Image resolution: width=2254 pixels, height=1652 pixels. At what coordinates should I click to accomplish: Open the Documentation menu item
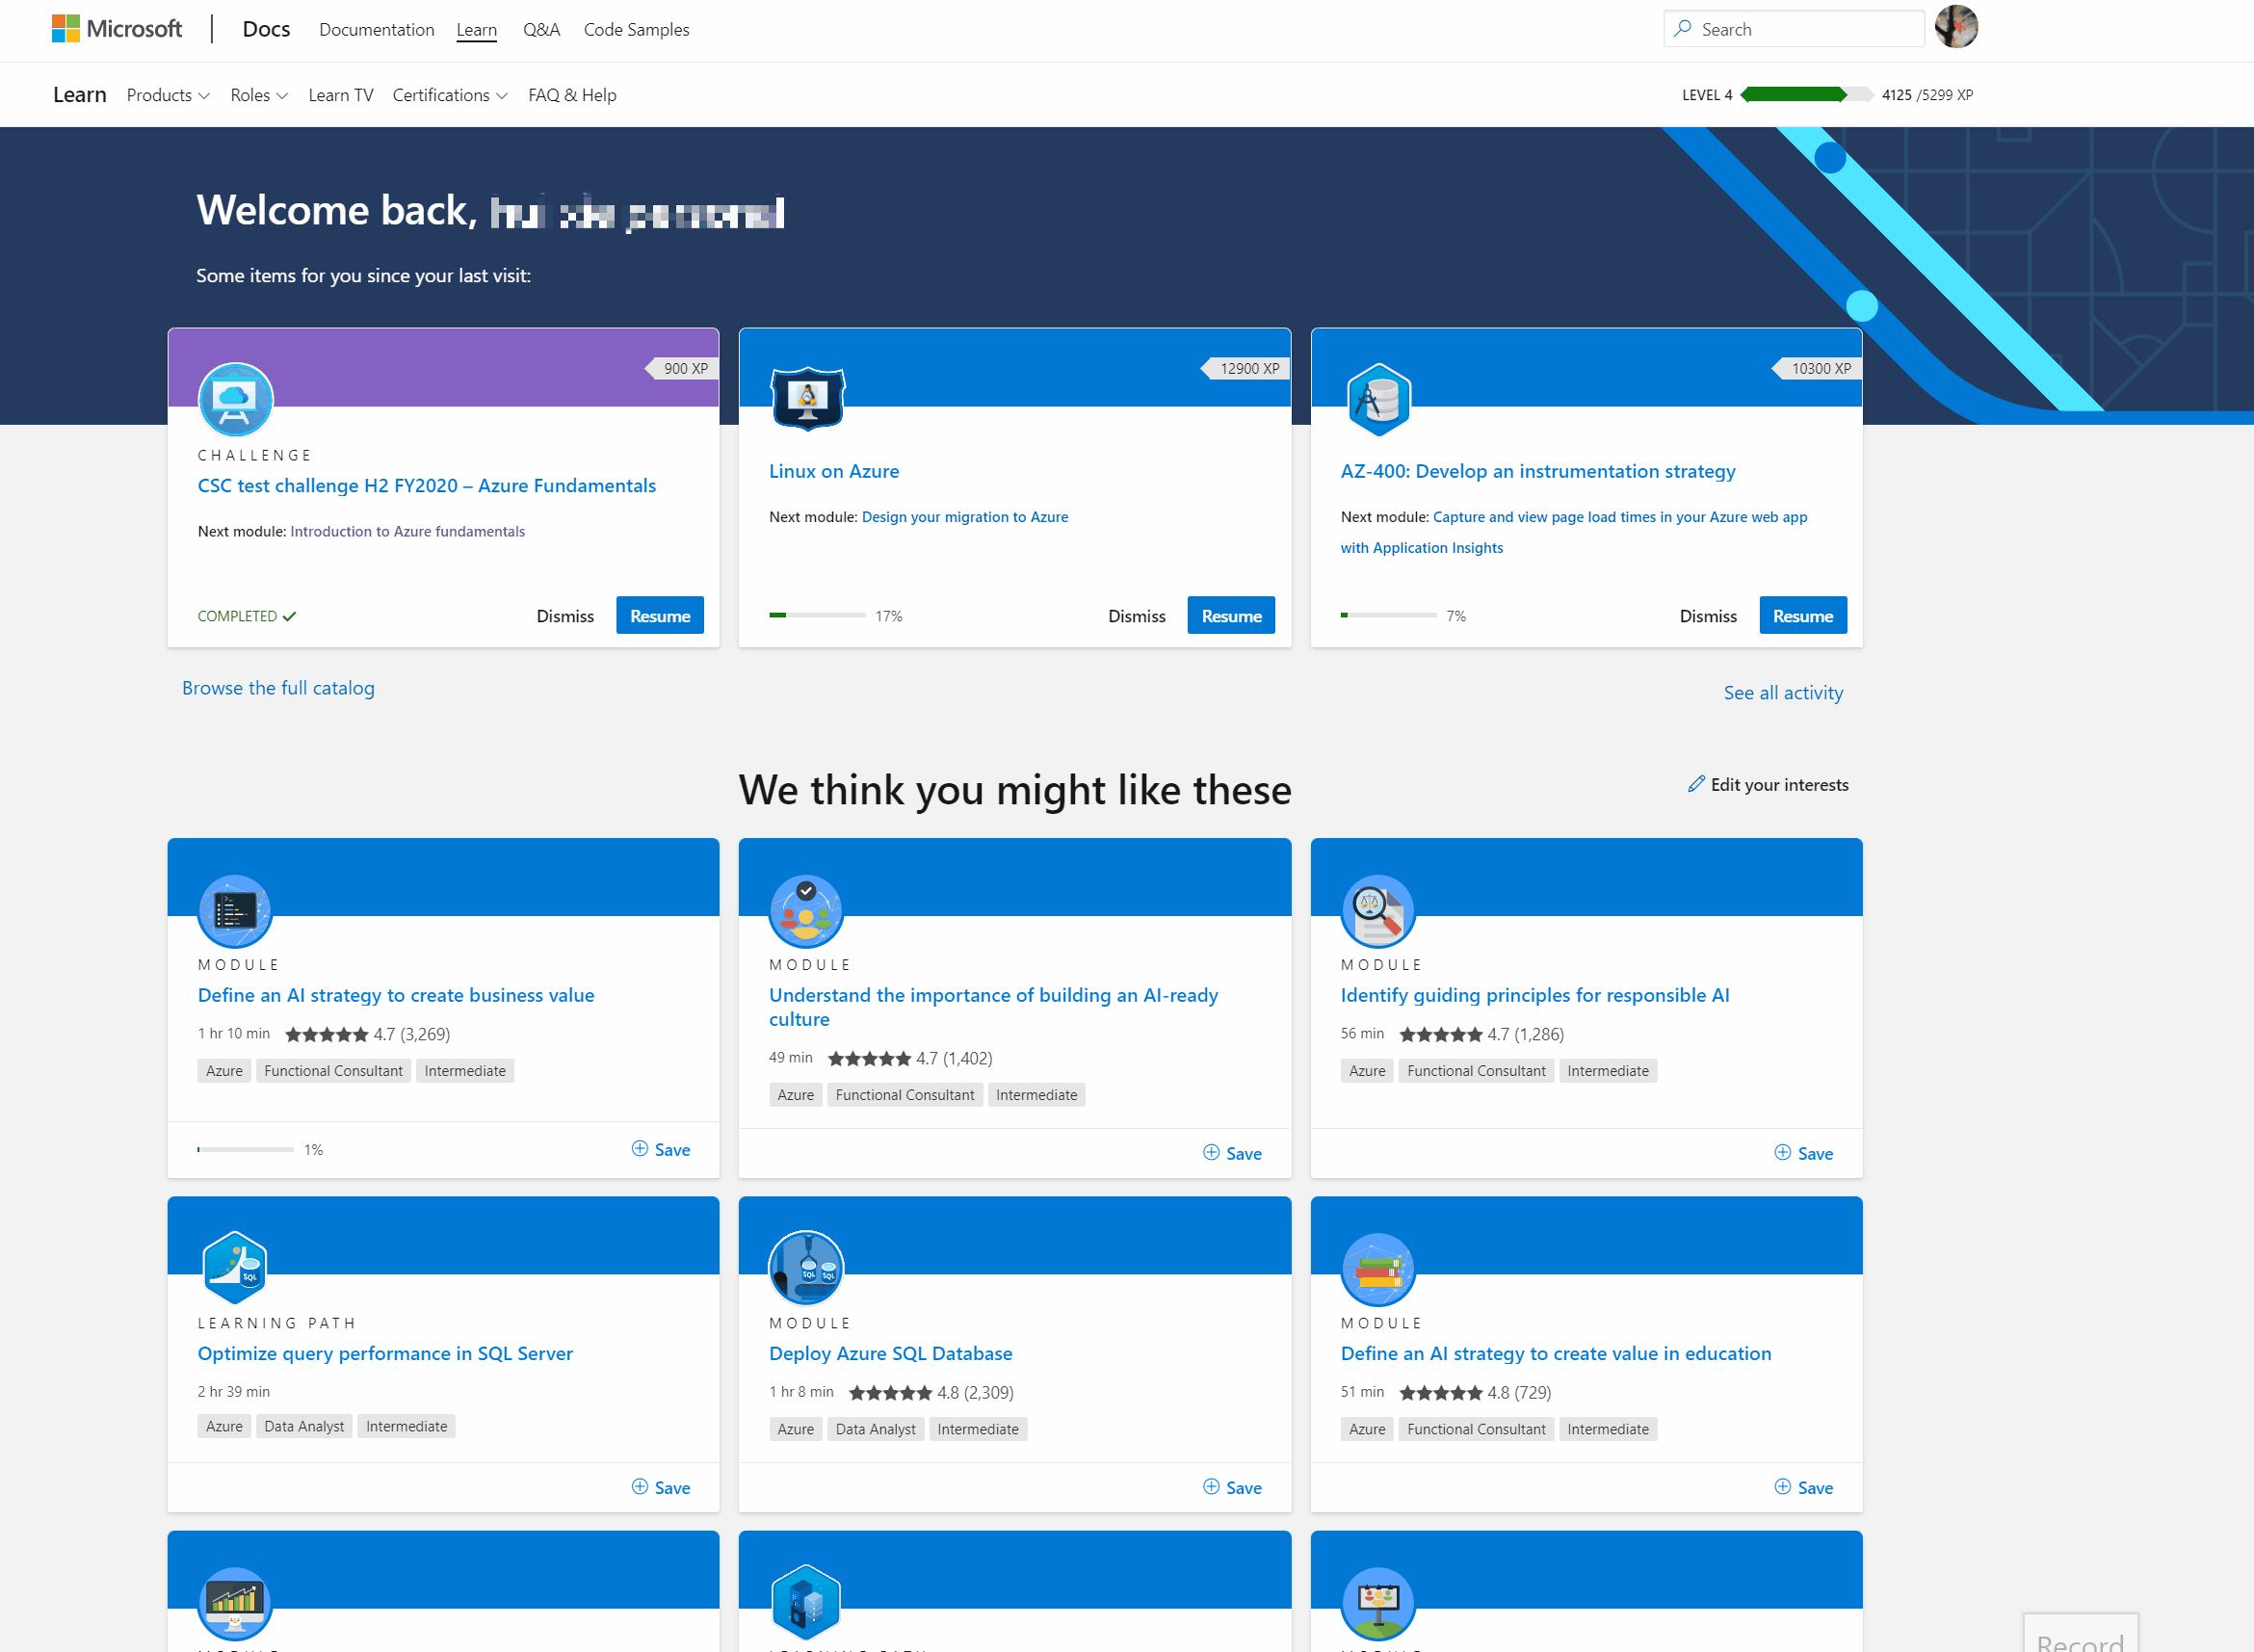(377, 30)
